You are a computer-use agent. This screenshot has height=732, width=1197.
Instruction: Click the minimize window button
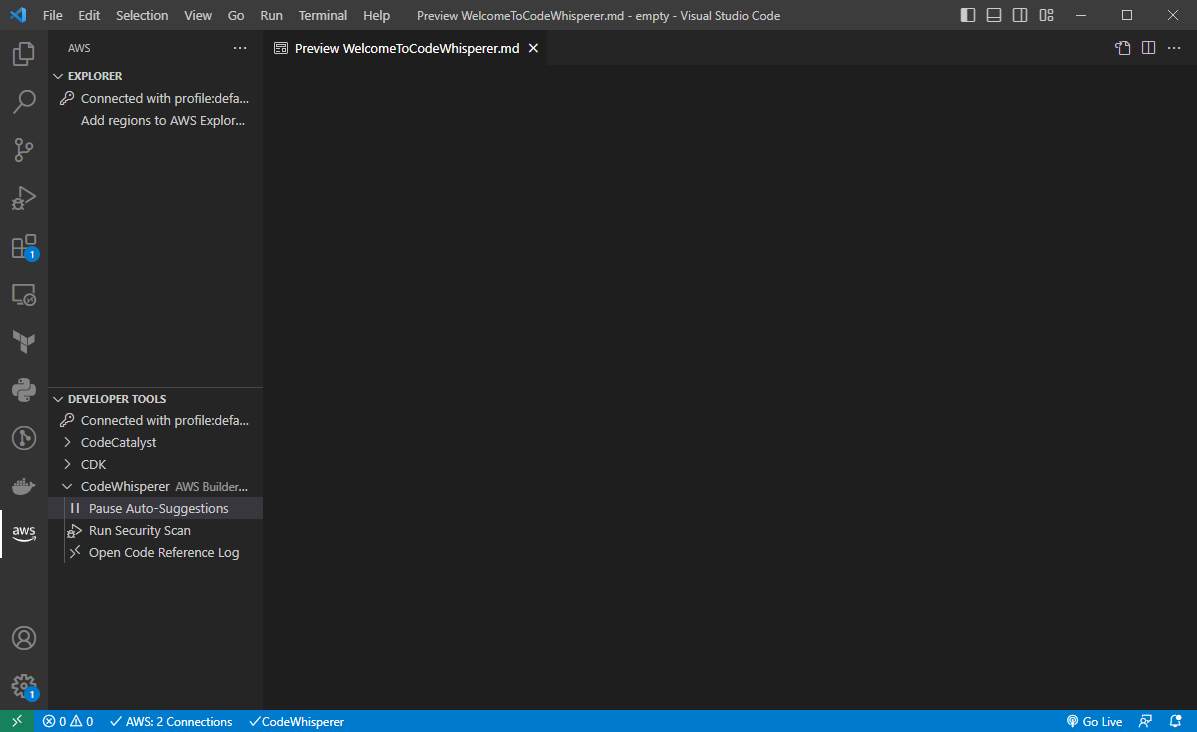pos(1081,15)
